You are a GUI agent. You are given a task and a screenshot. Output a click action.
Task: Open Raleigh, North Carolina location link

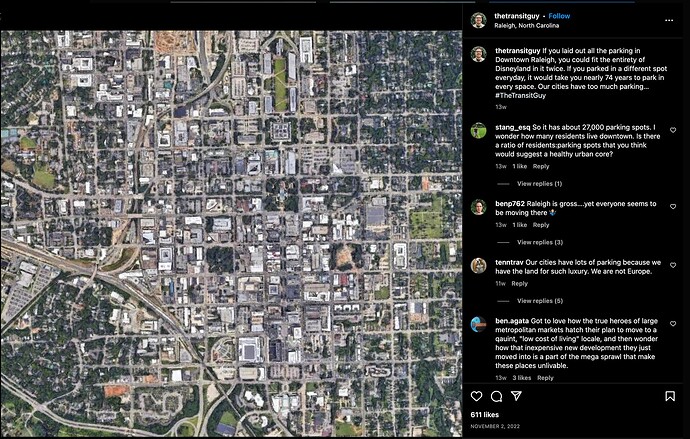527,26
